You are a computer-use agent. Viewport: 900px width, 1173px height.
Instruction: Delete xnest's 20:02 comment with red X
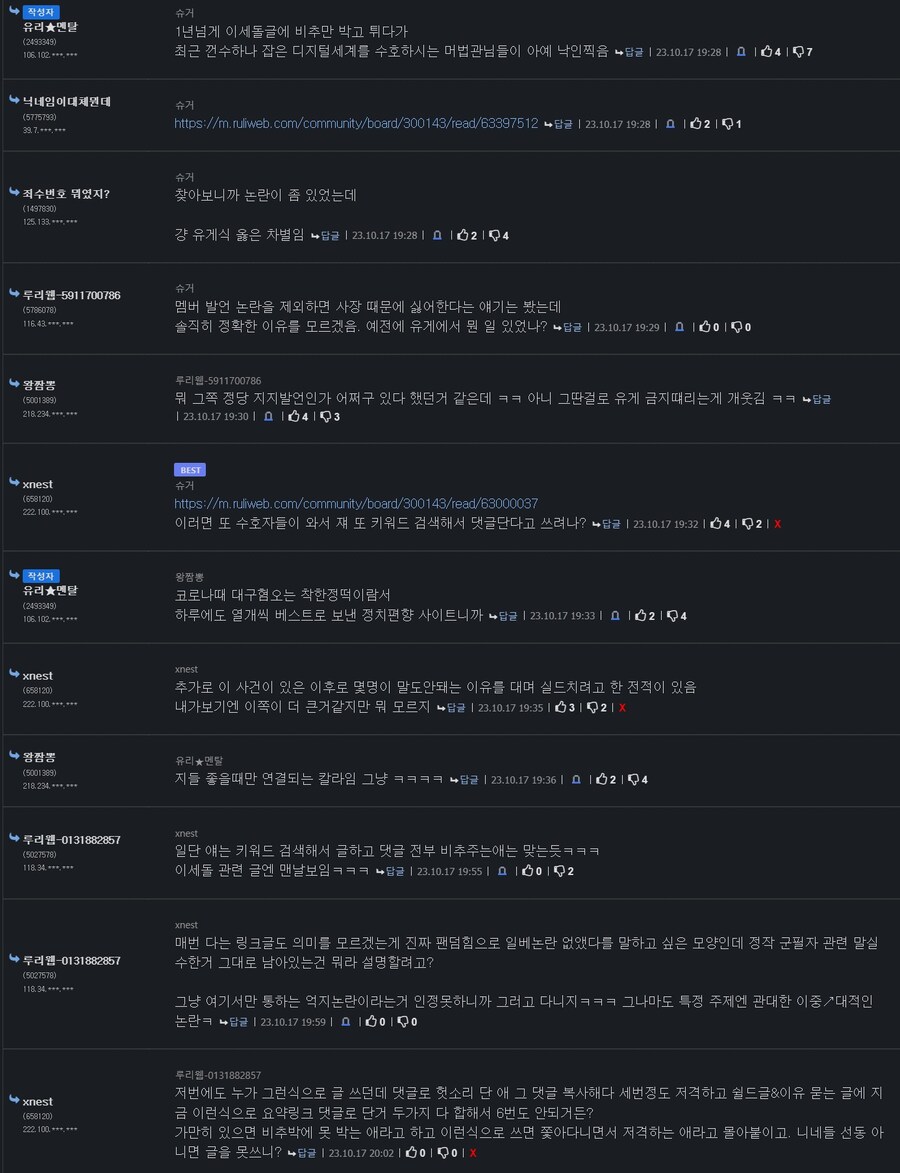pyautogui.click(x=473, y=1153)
